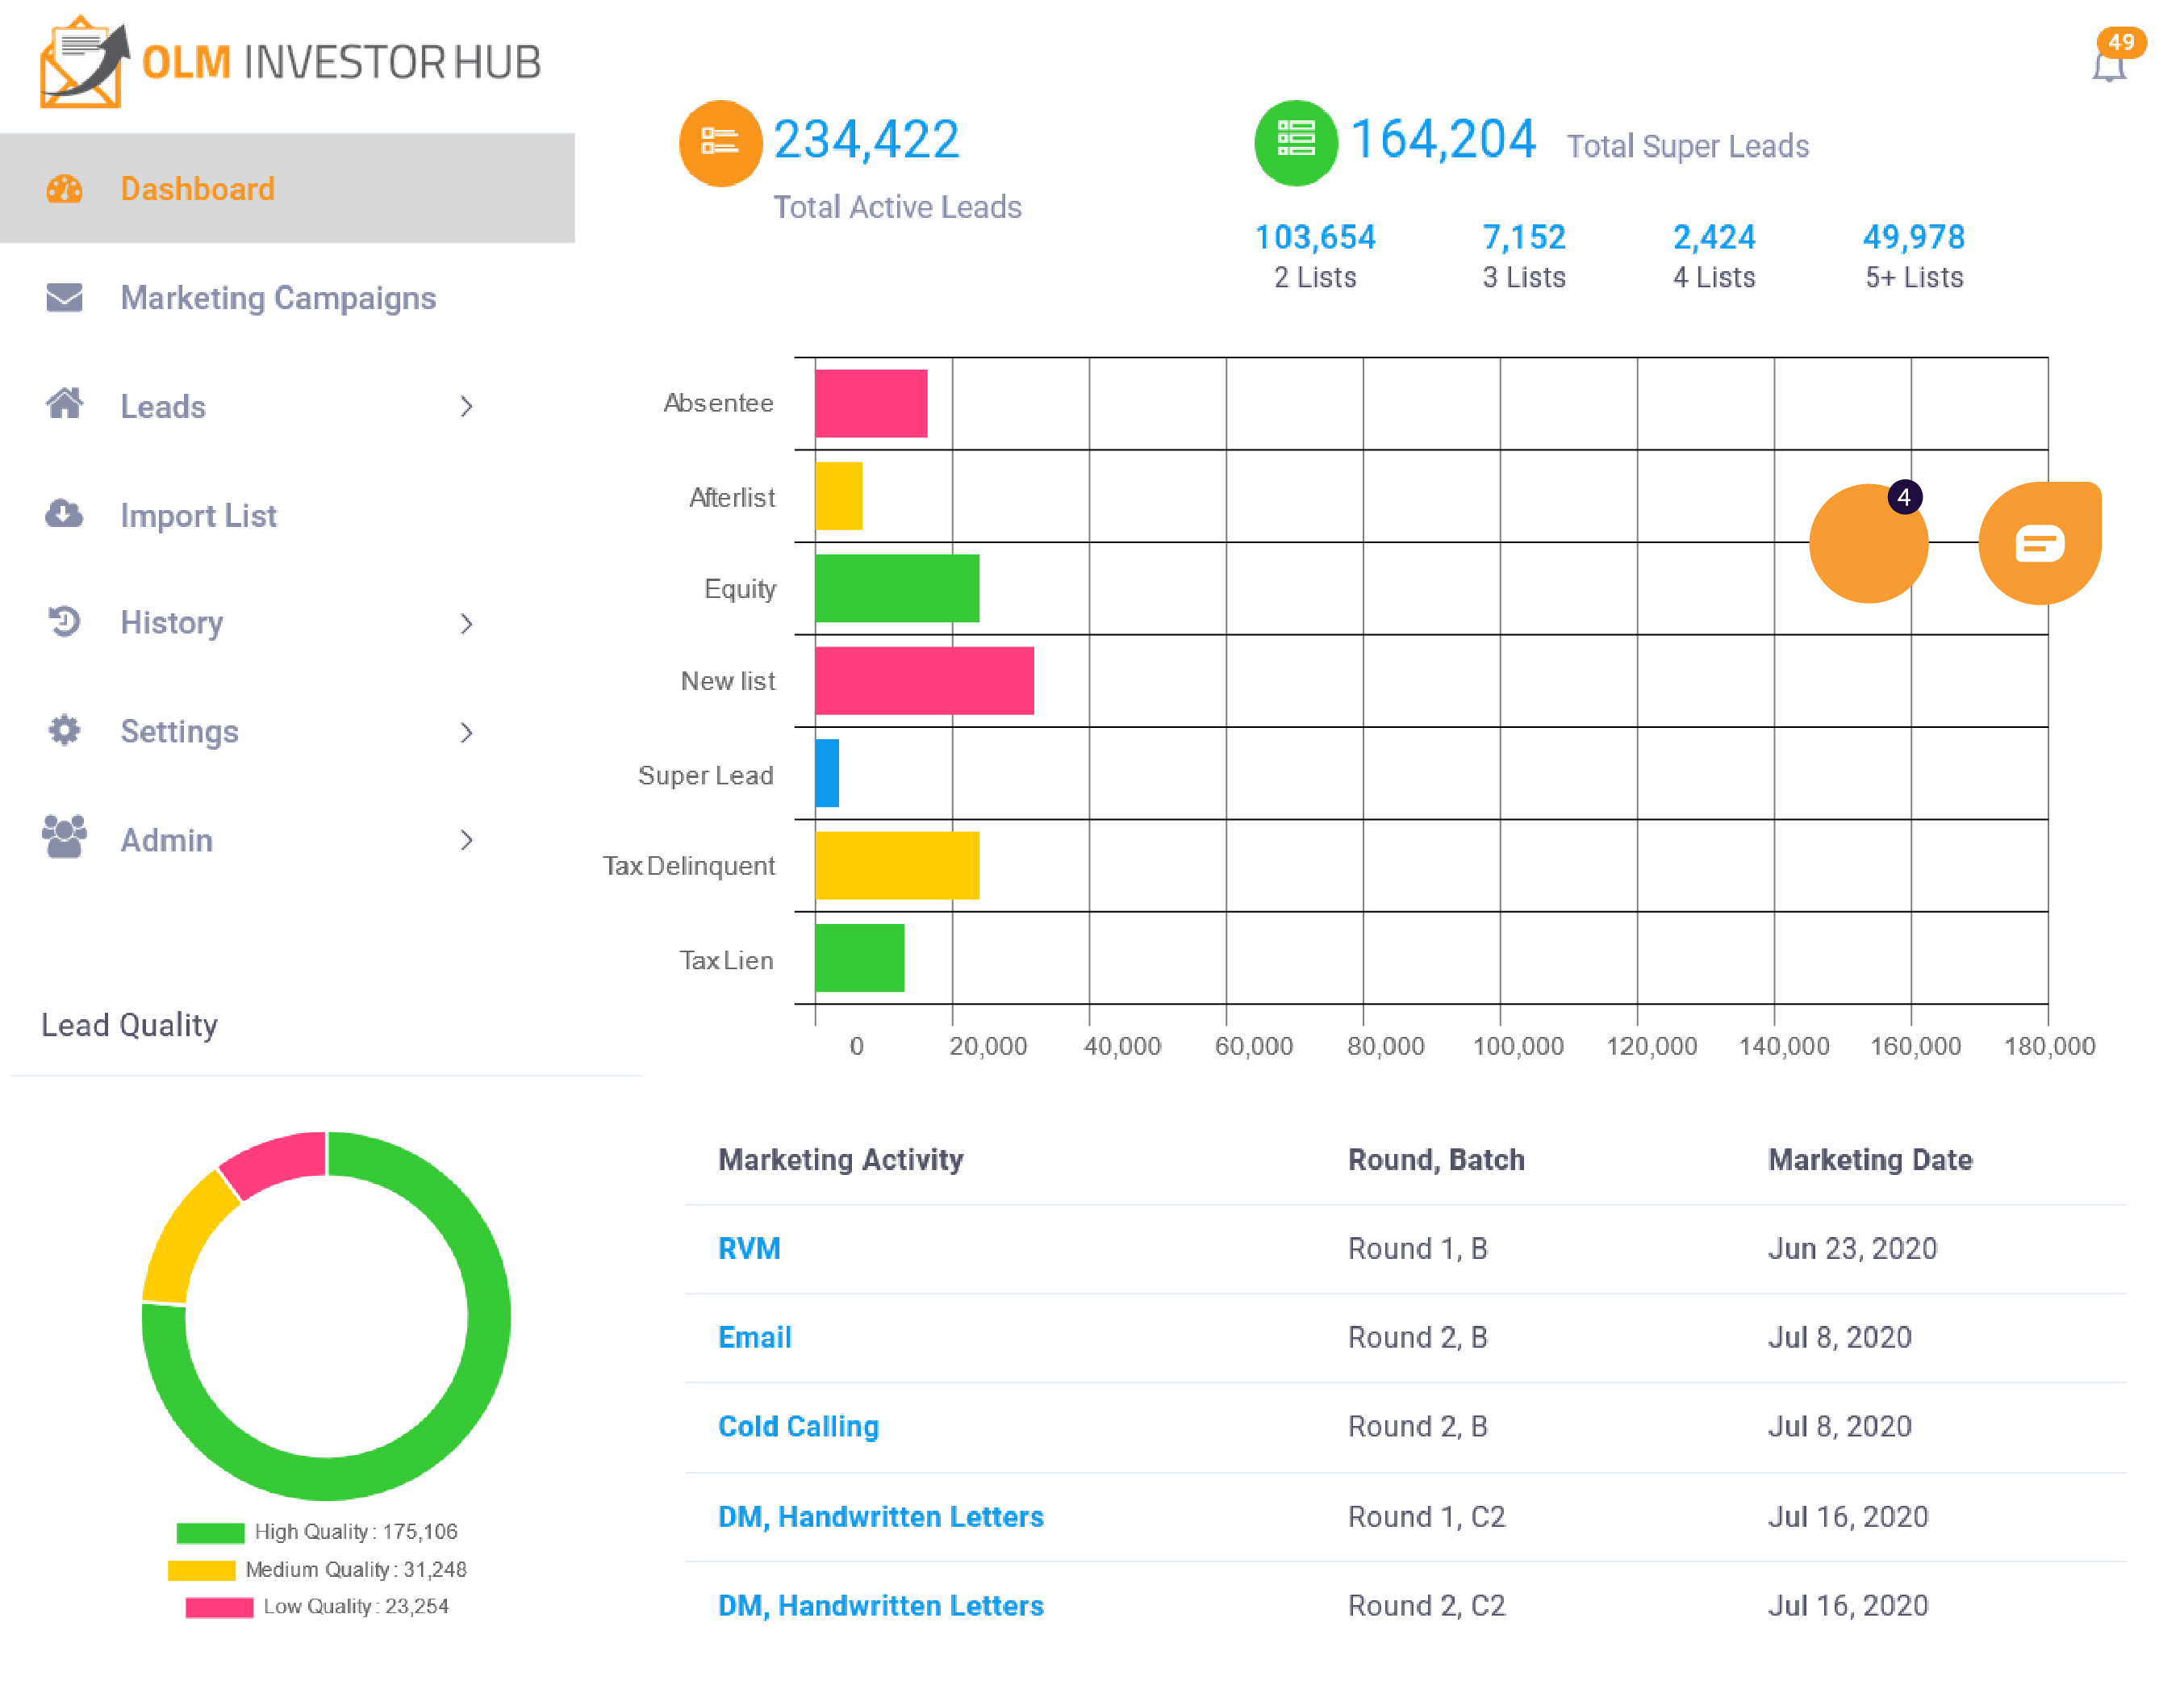Click the green Total Super Leads icon
Screen dimensions: 2184x1685
(1295, 142)
